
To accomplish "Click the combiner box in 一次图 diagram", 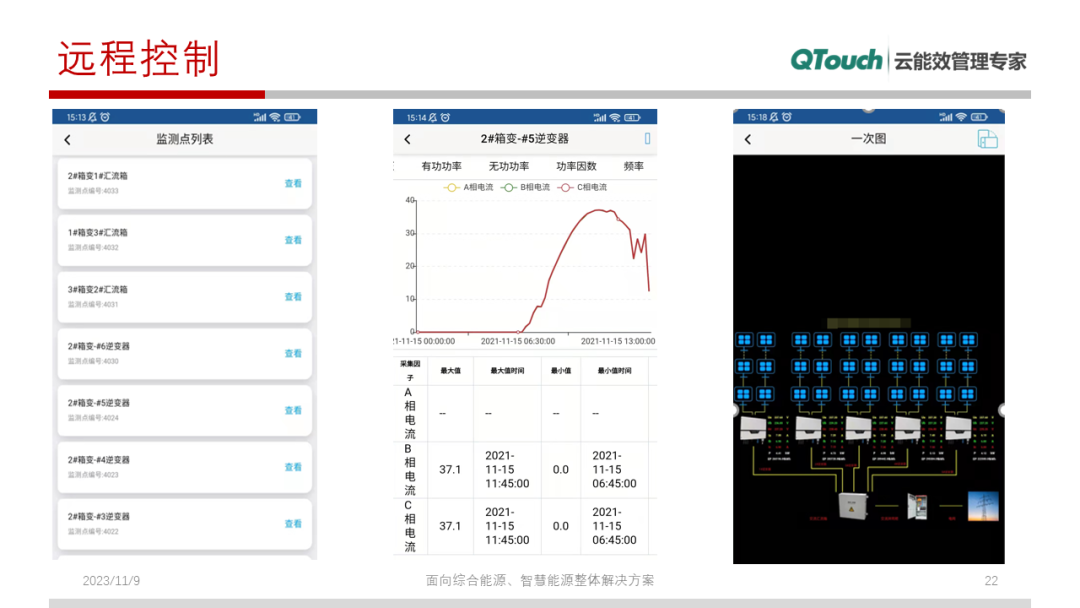I will pos(853,506).
